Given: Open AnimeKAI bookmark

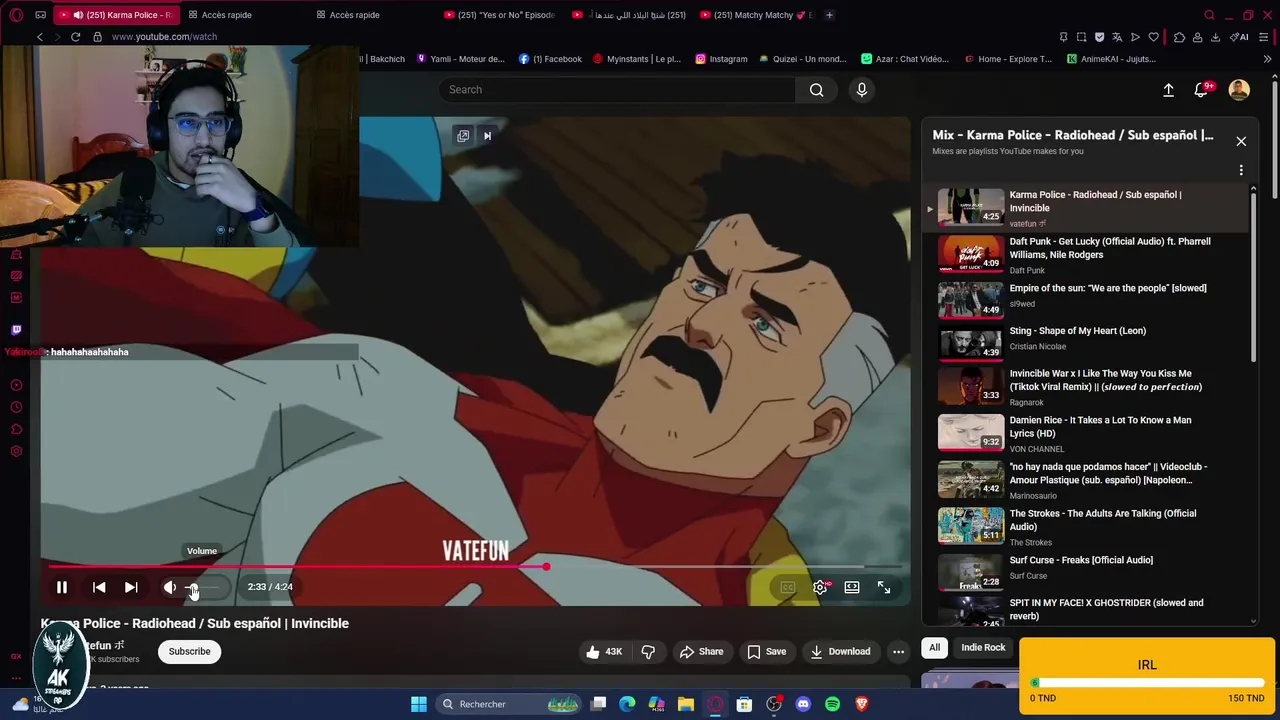Looking at the screenshot, I should 1110,59.
